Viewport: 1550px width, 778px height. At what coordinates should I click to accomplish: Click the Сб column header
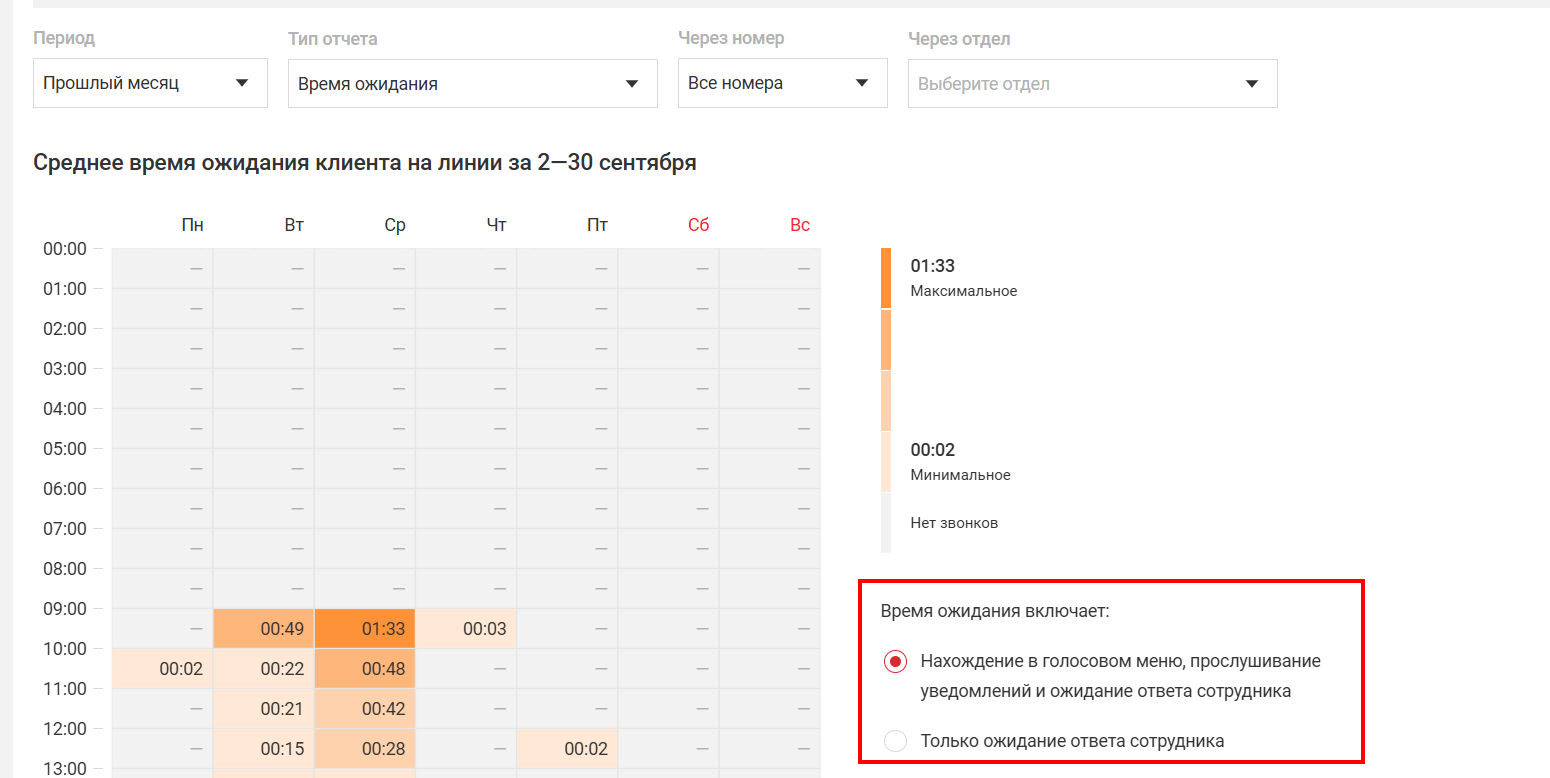[698, 225]
